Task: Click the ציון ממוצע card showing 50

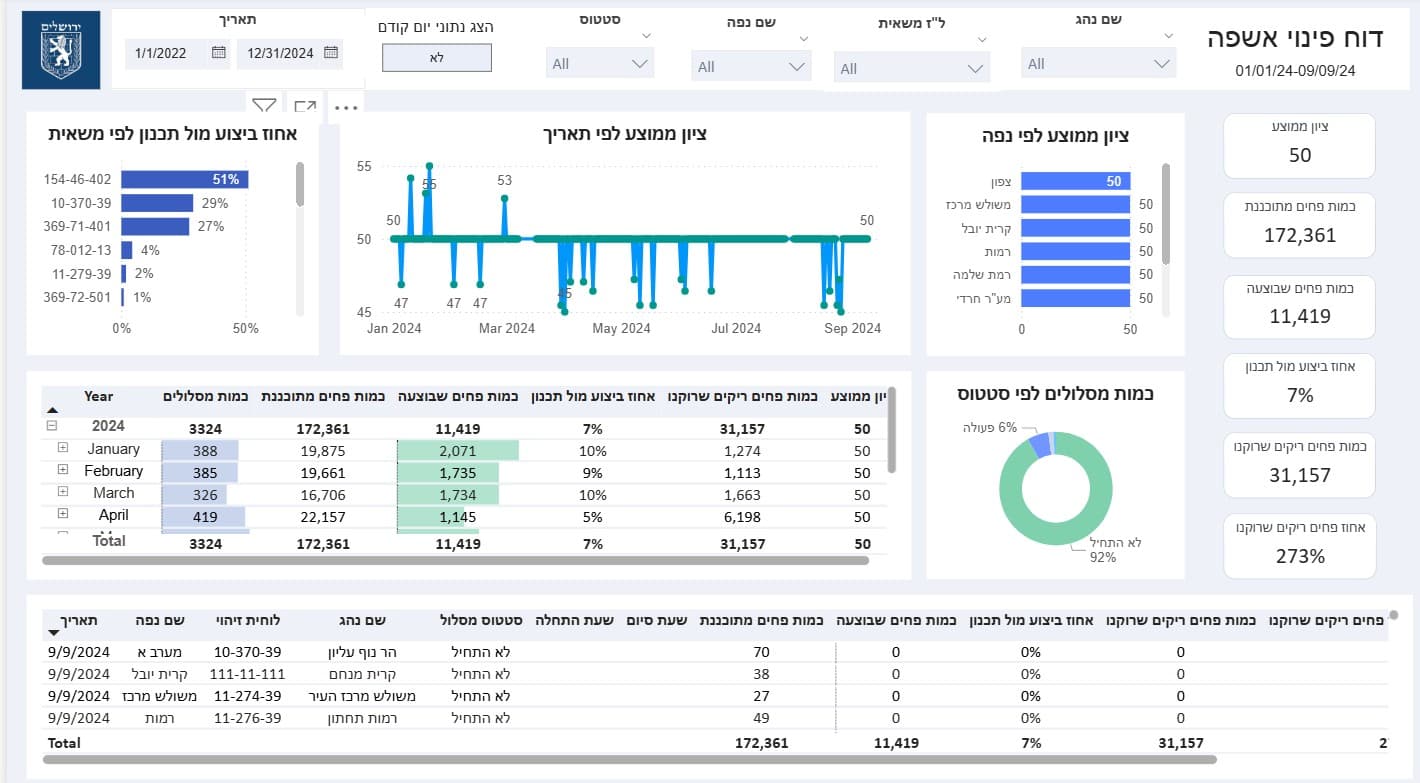Action: pos(1299,146)
